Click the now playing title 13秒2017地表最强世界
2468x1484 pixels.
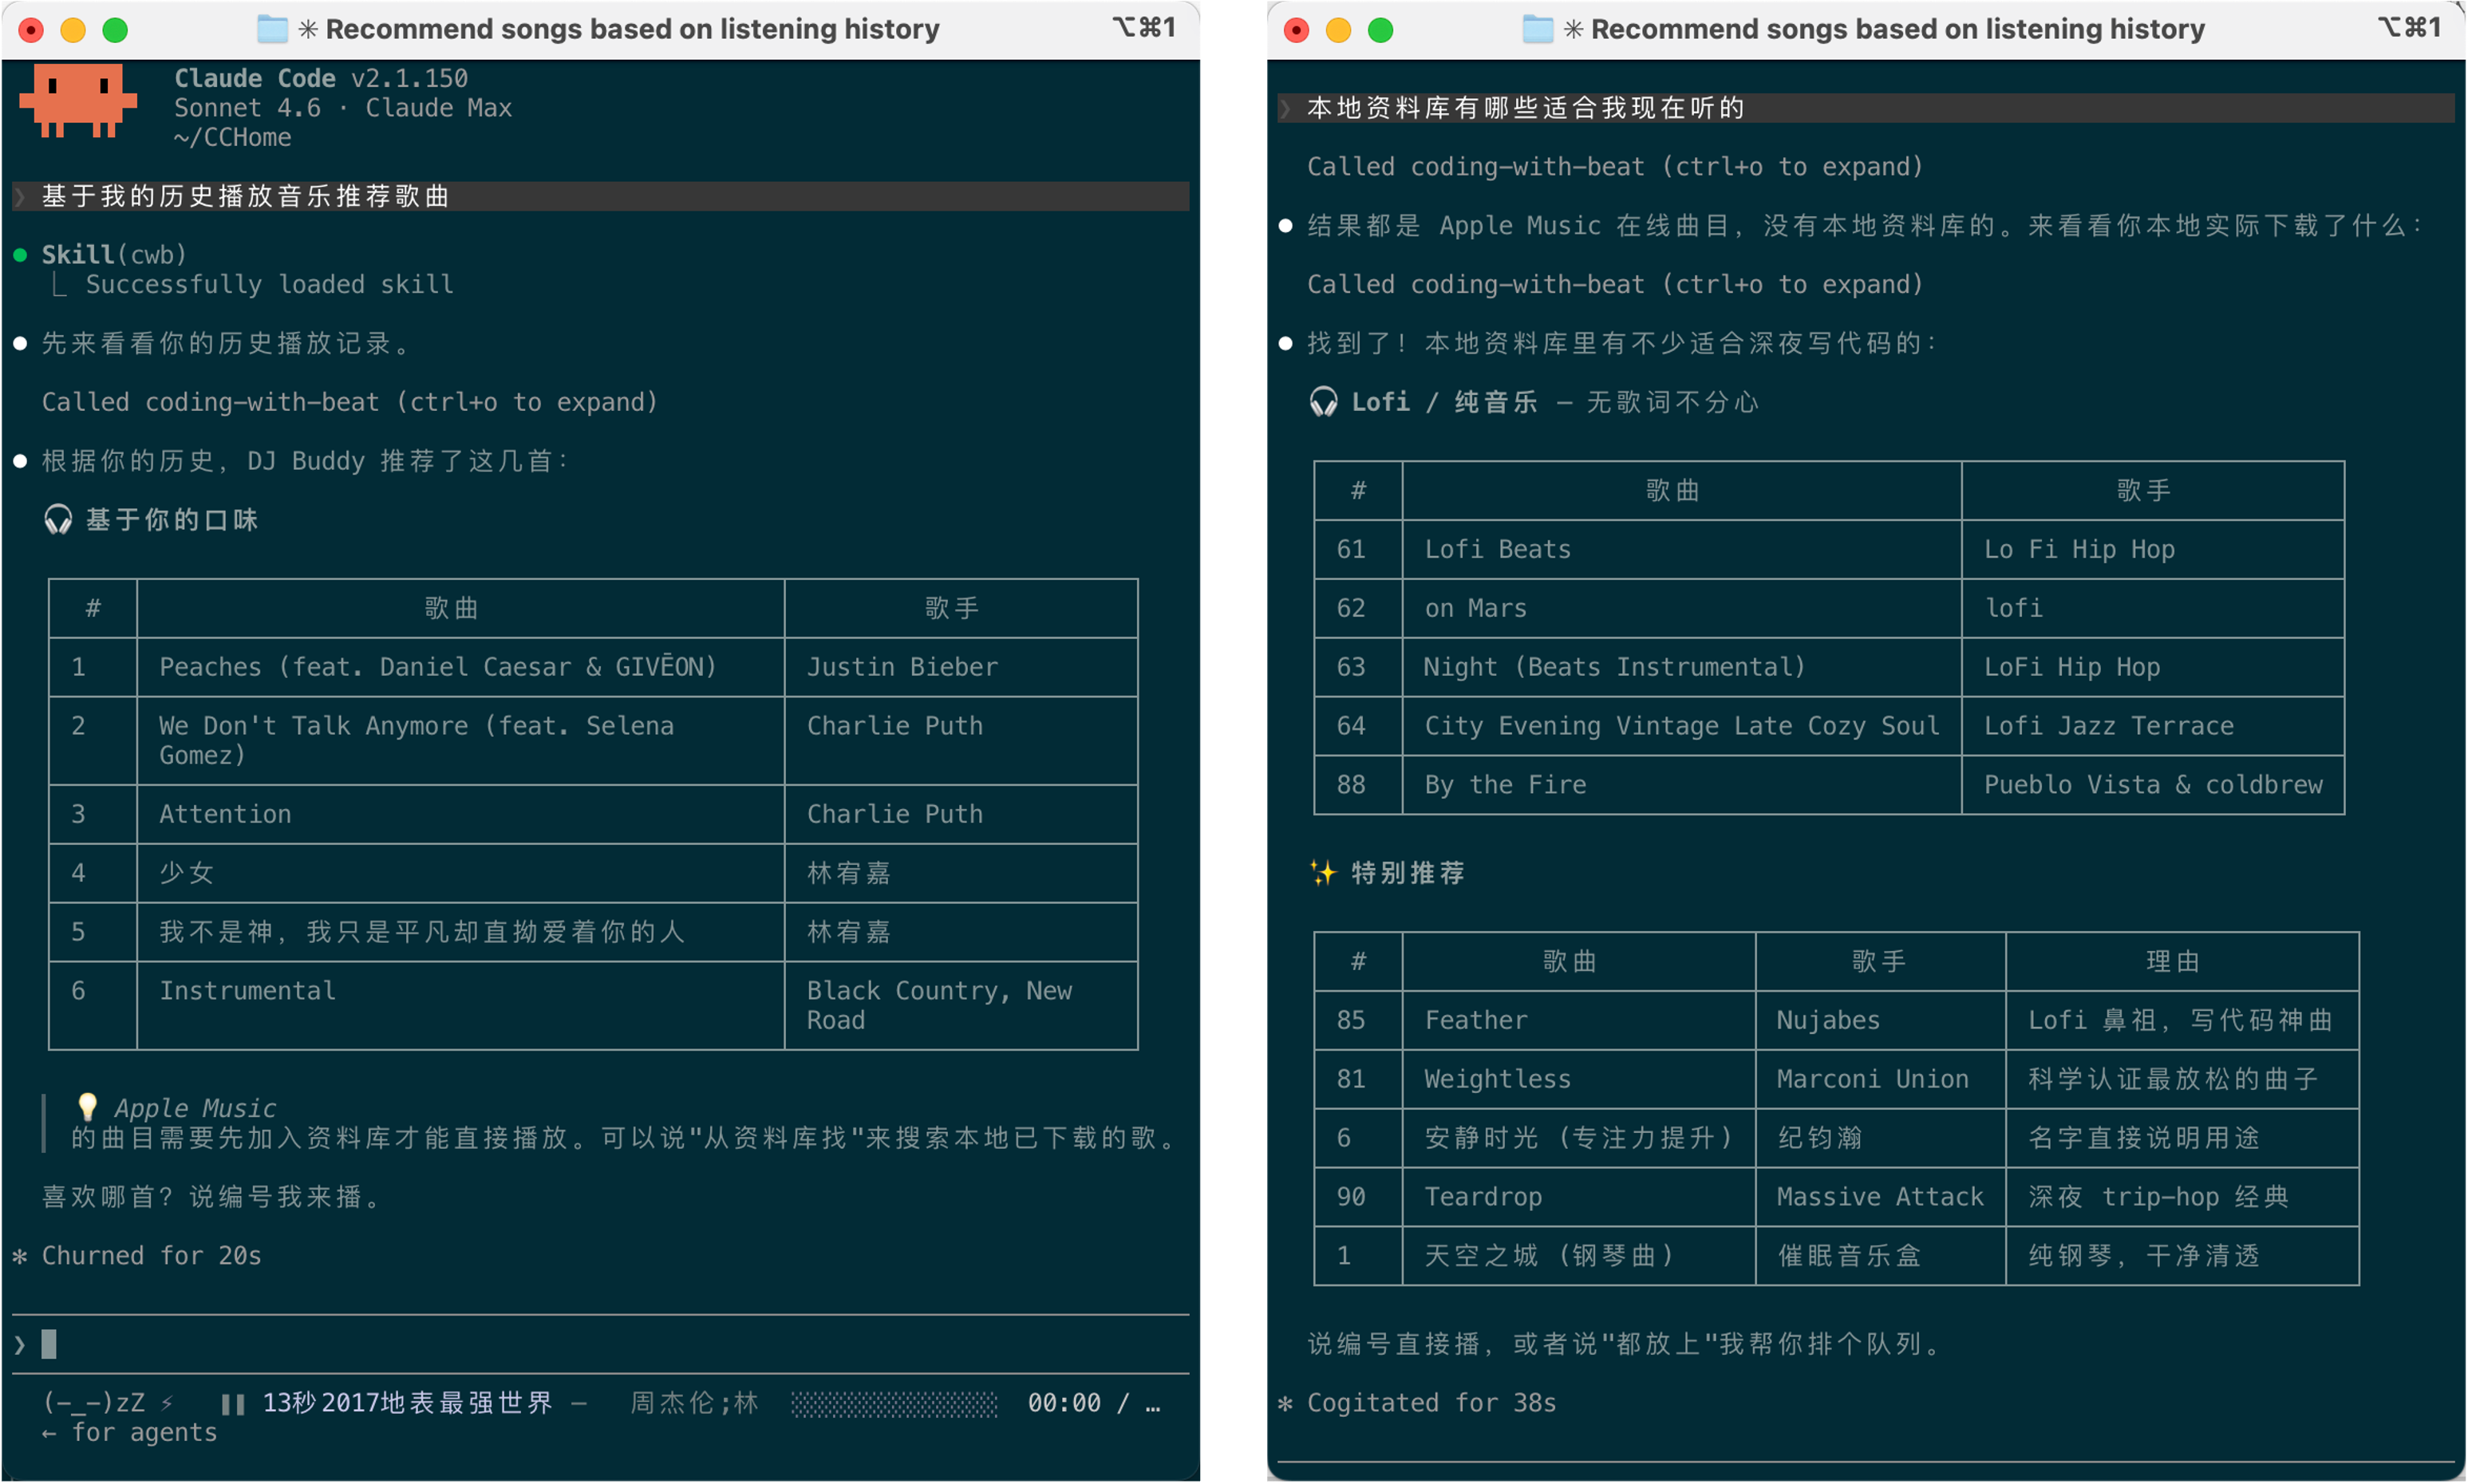click(408, 1403)
